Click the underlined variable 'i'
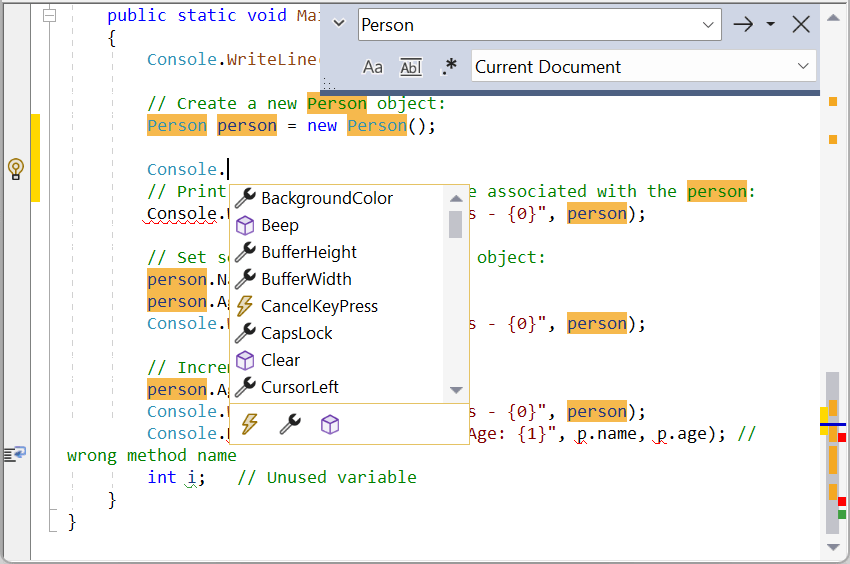The width and height of the screenshot is (850, 564). pos(191,478)
